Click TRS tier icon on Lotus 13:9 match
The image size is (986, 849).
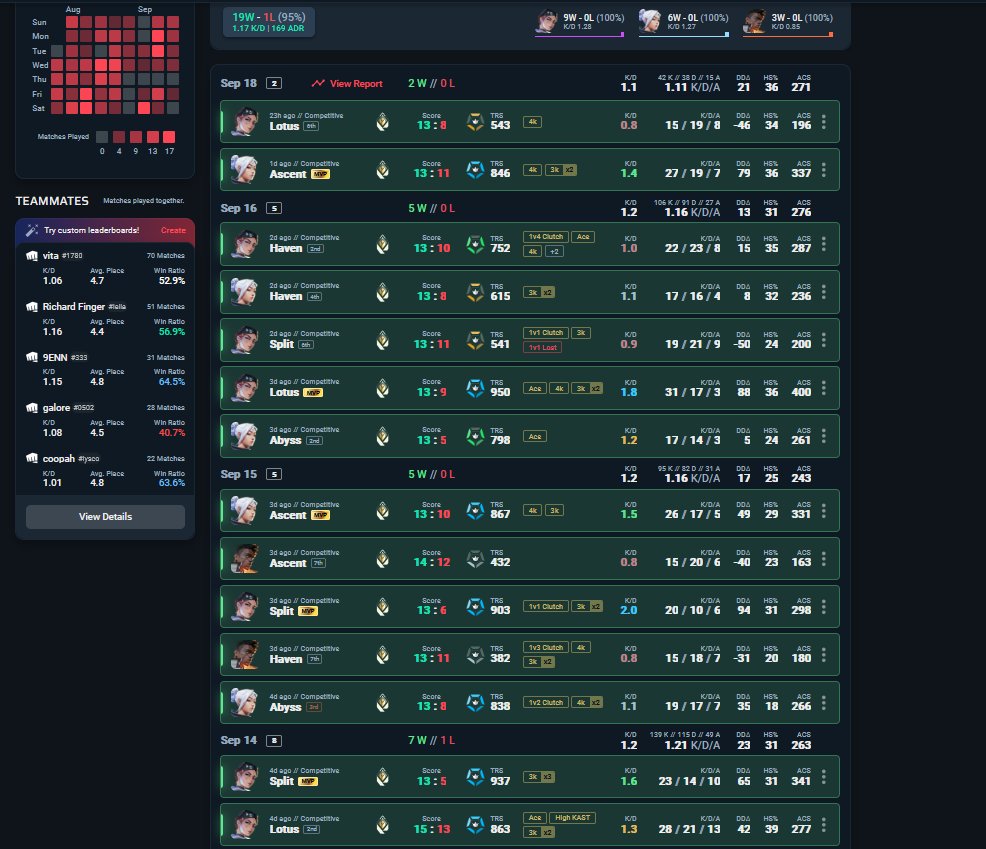click(475, 388)
